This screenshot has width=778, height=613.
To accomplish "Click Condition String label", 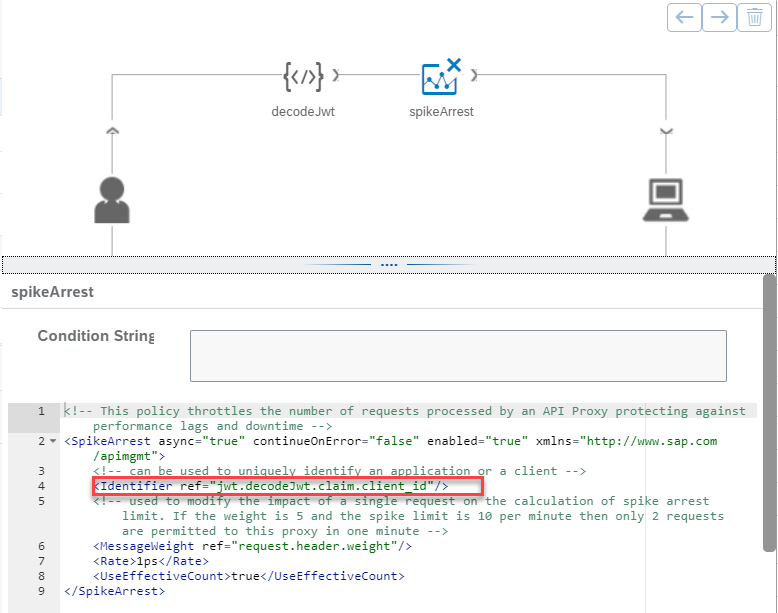I will 96,336.
